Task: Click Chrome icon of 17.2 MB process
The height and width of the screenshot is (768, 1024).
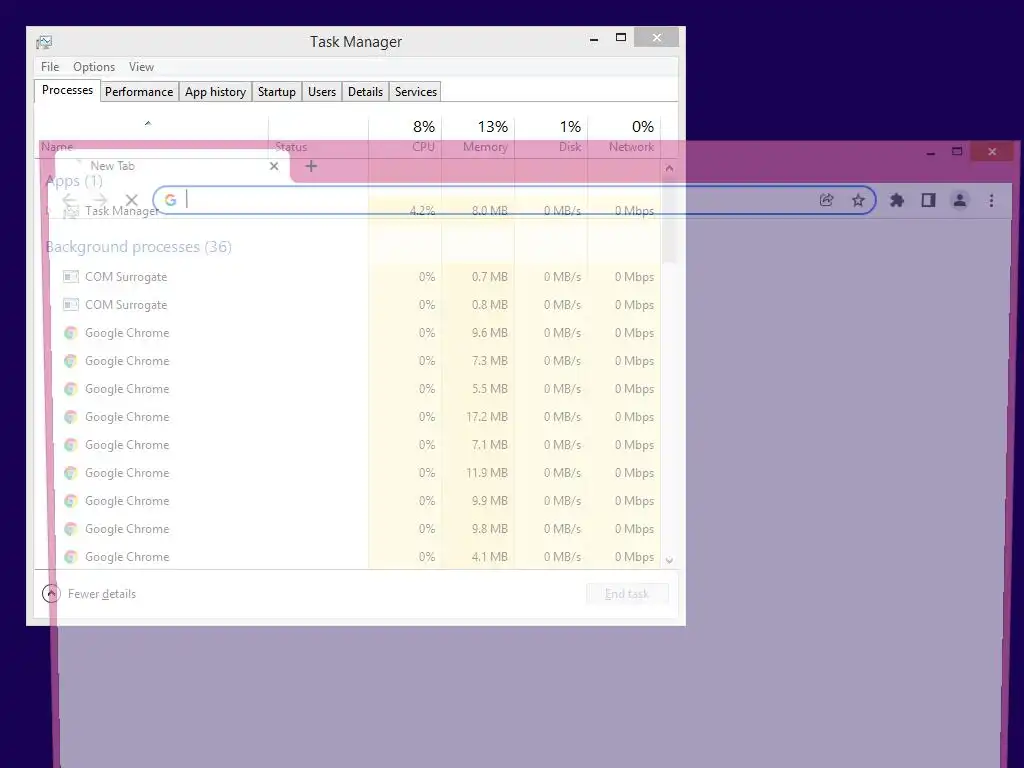Action: click(x=71, y=417)
